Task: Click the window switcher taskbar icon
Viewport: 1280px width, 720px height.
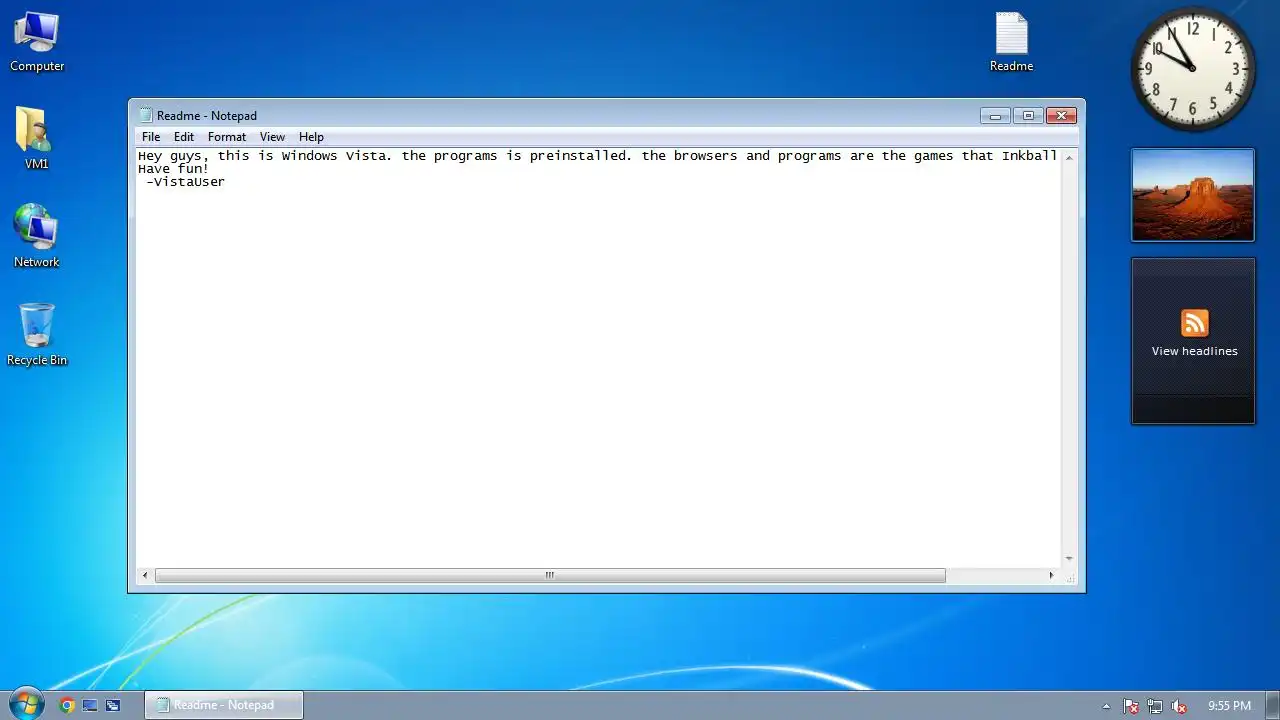Action: coord(113,705)
